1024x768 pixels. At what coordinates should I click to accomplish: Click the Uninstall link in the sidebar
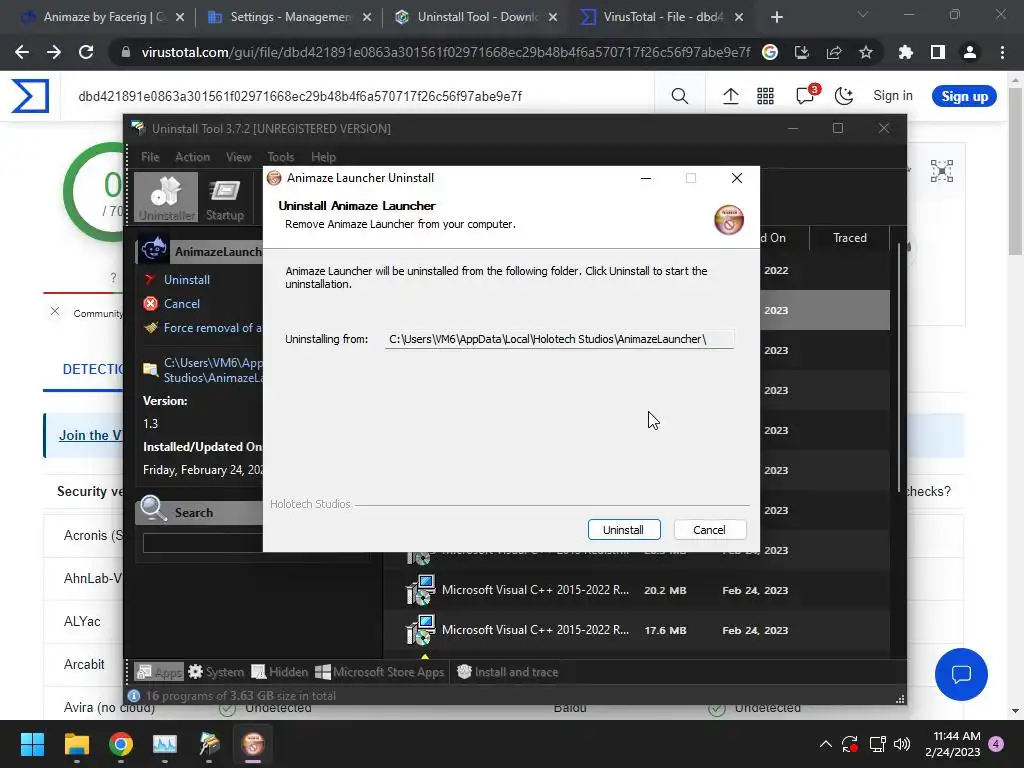[187, 280]
